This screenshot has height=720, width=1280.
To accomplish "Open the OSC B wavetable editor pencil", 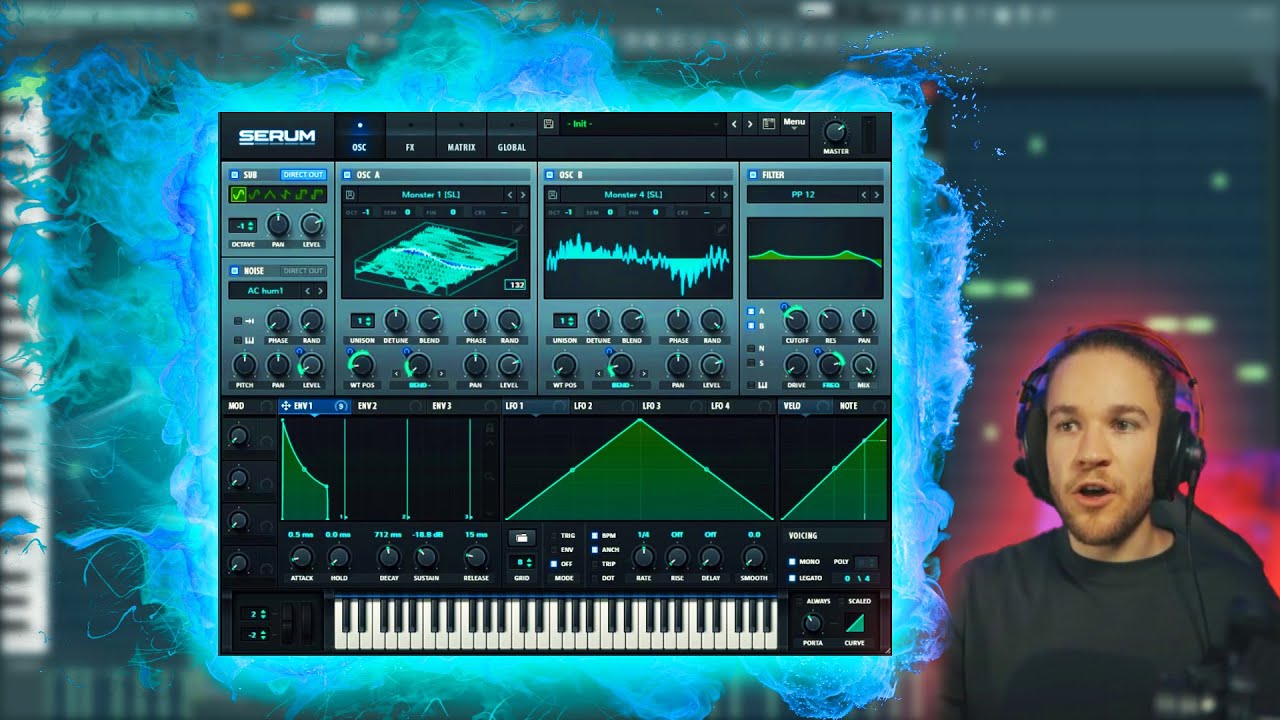I will tap(721, 229).
